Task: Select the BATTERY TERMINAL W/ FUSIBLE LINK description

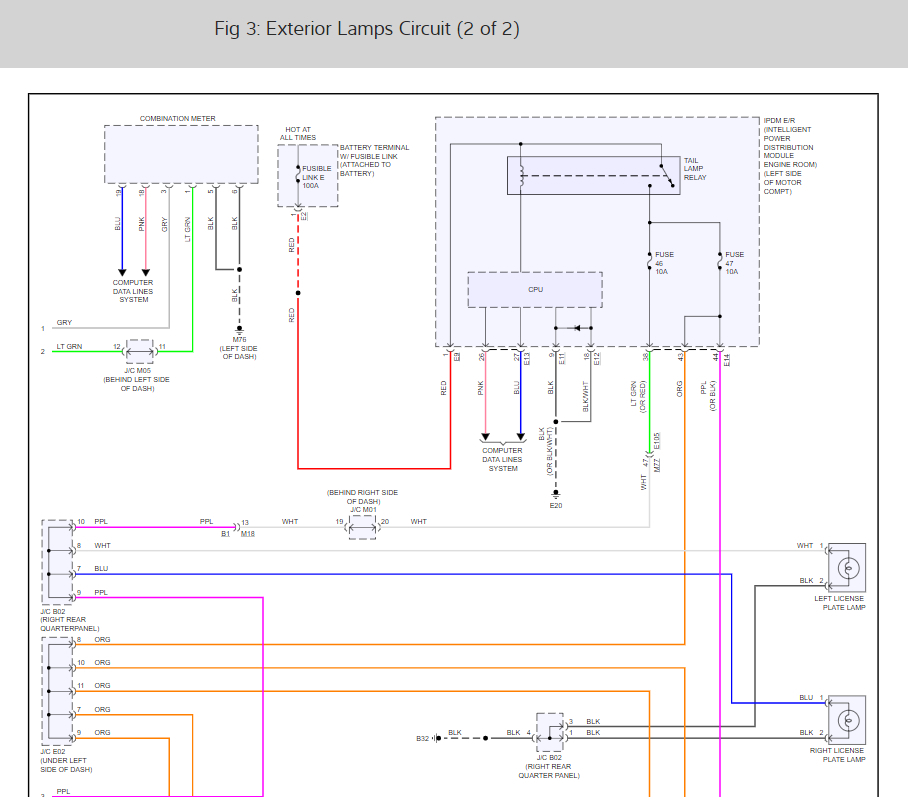Action: click(x=374, y=160)
